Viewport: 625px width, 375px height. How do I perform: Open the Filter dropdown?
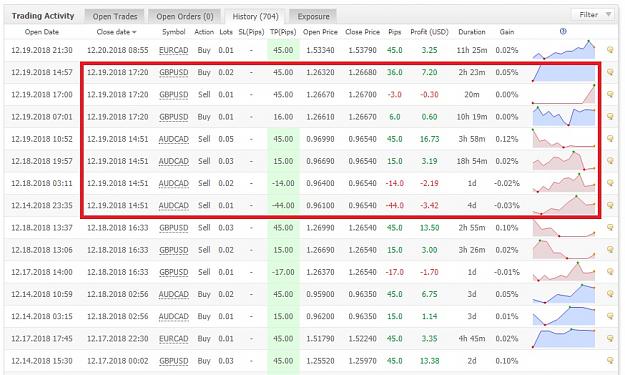pyautogui.click(x=594, y=15)
